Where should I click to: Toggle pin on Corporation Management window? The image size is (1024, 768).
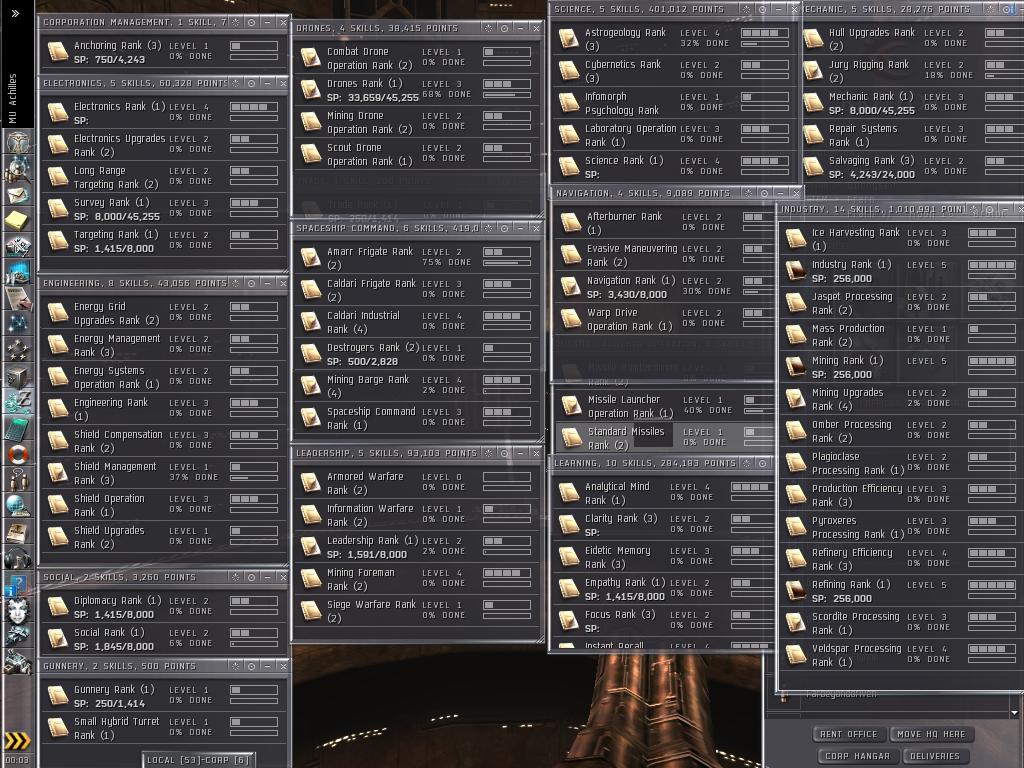[236, 22]
